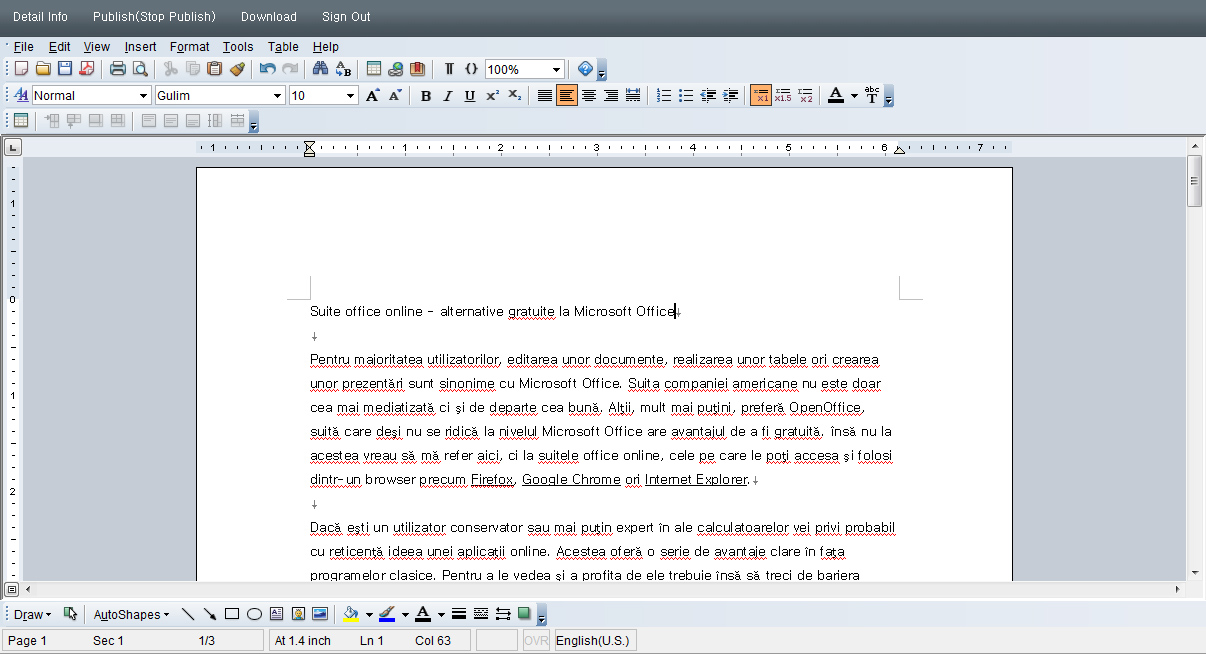The image size is (1206, 654).
Task: Click the curly braces field codes icon
Action: pos(471,69)
